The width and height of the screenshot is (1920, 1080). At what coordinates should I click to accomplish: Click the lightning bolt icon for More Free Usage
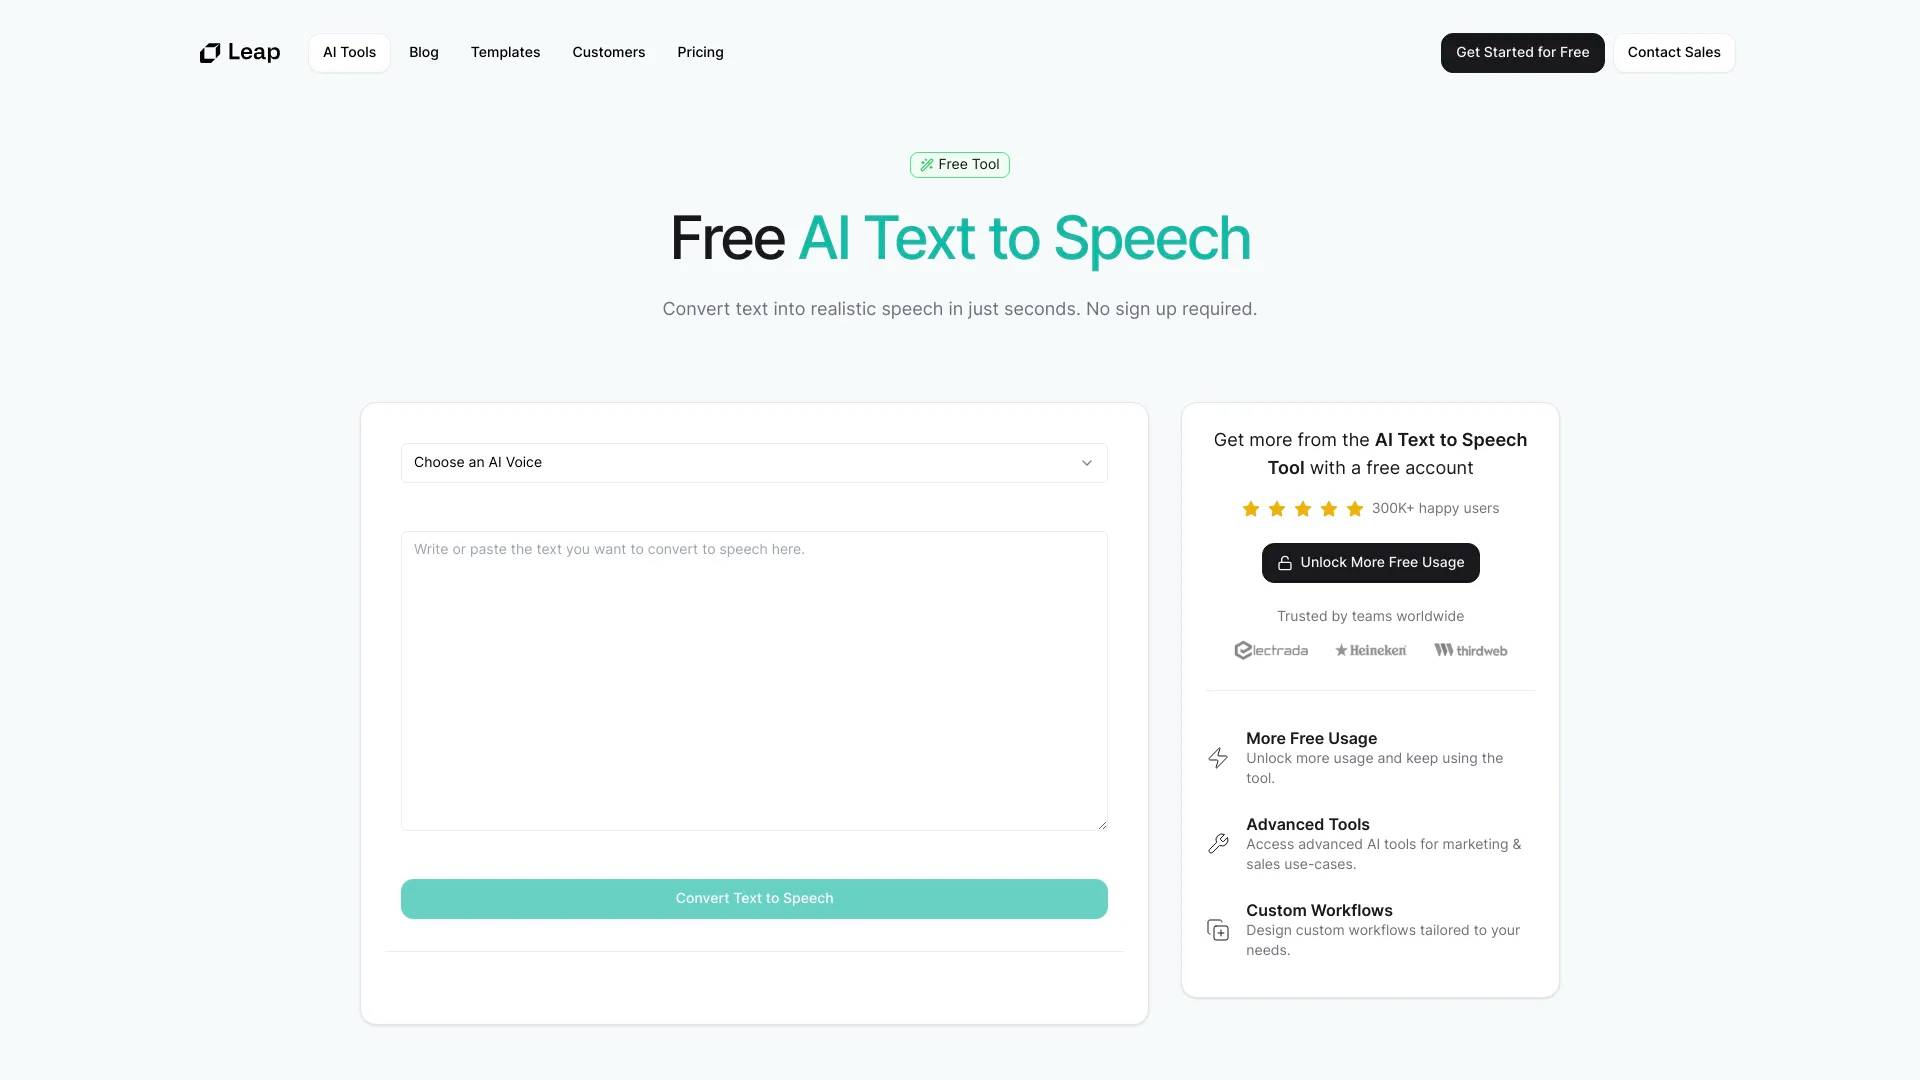point(1216,757)
